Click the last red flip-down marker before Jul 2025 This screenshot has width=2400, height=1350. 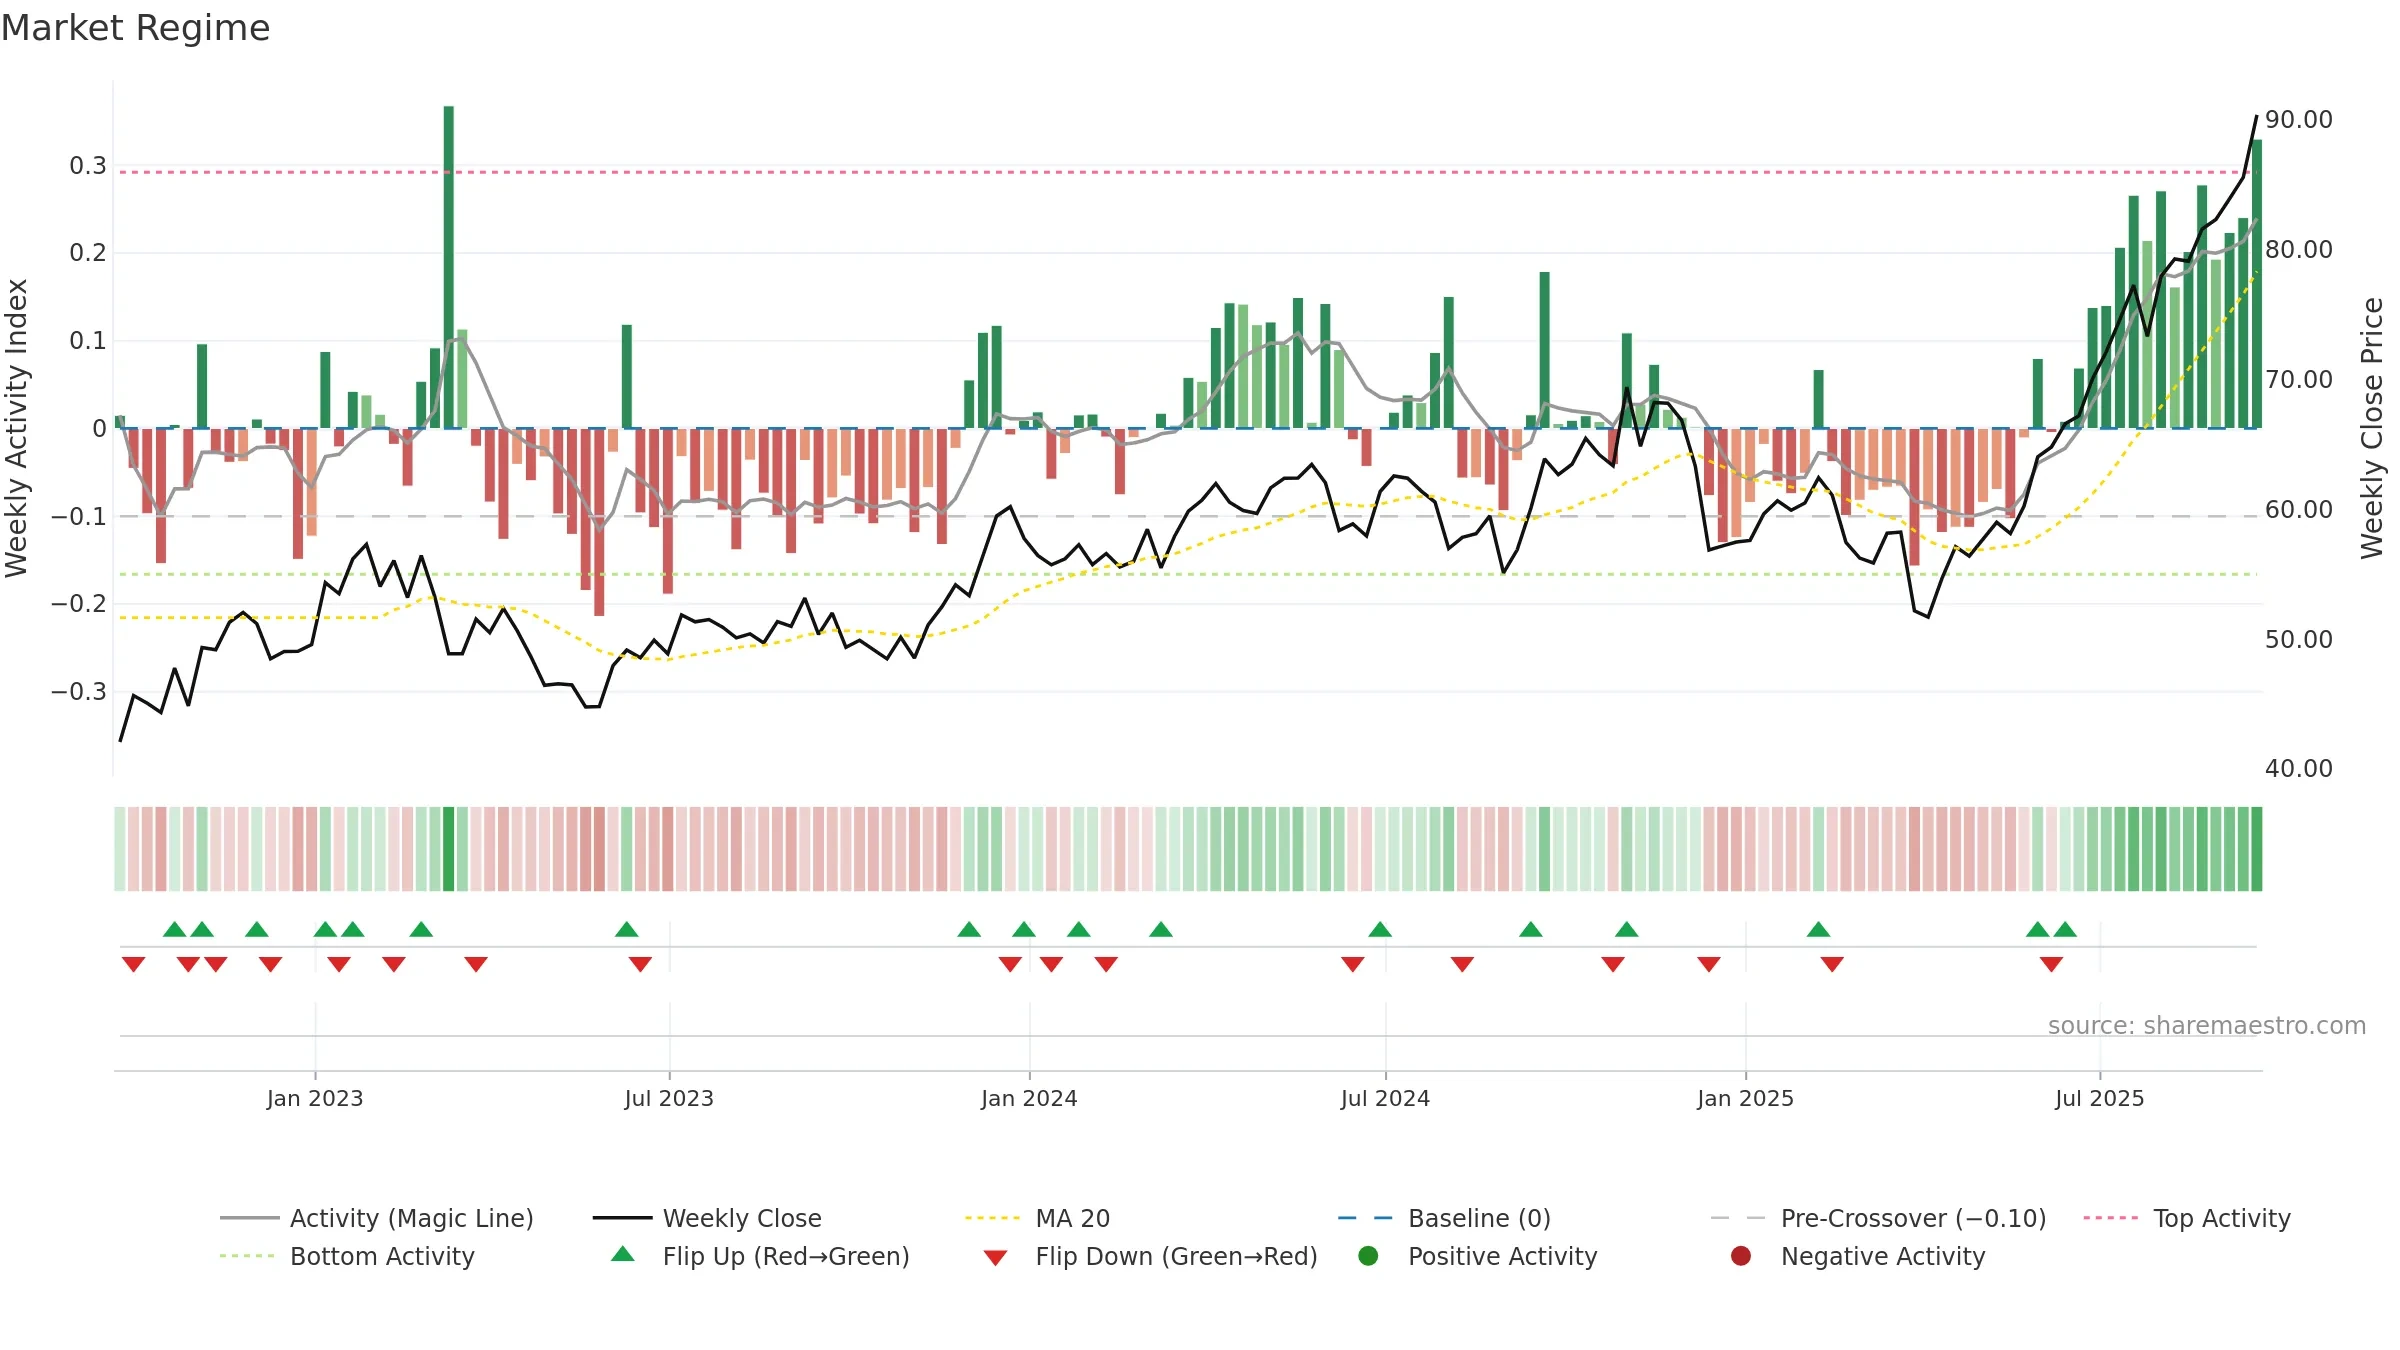pyautogui.click(x=2051, y=964)
